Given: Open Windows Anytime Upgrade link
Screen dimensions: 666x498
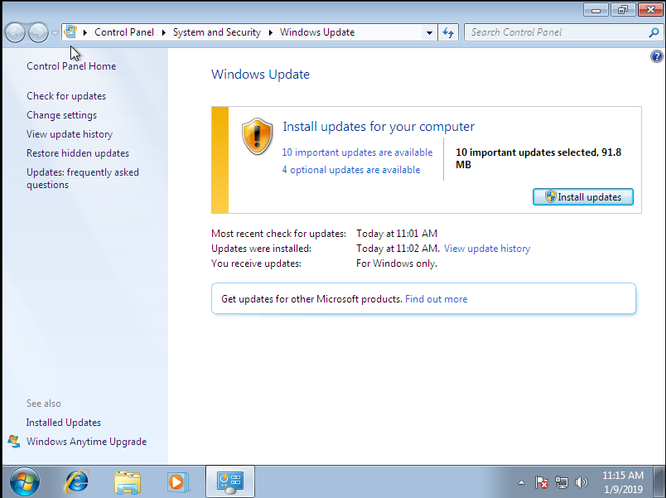Looking at the screenshot, I should click(x=86, y=441).
